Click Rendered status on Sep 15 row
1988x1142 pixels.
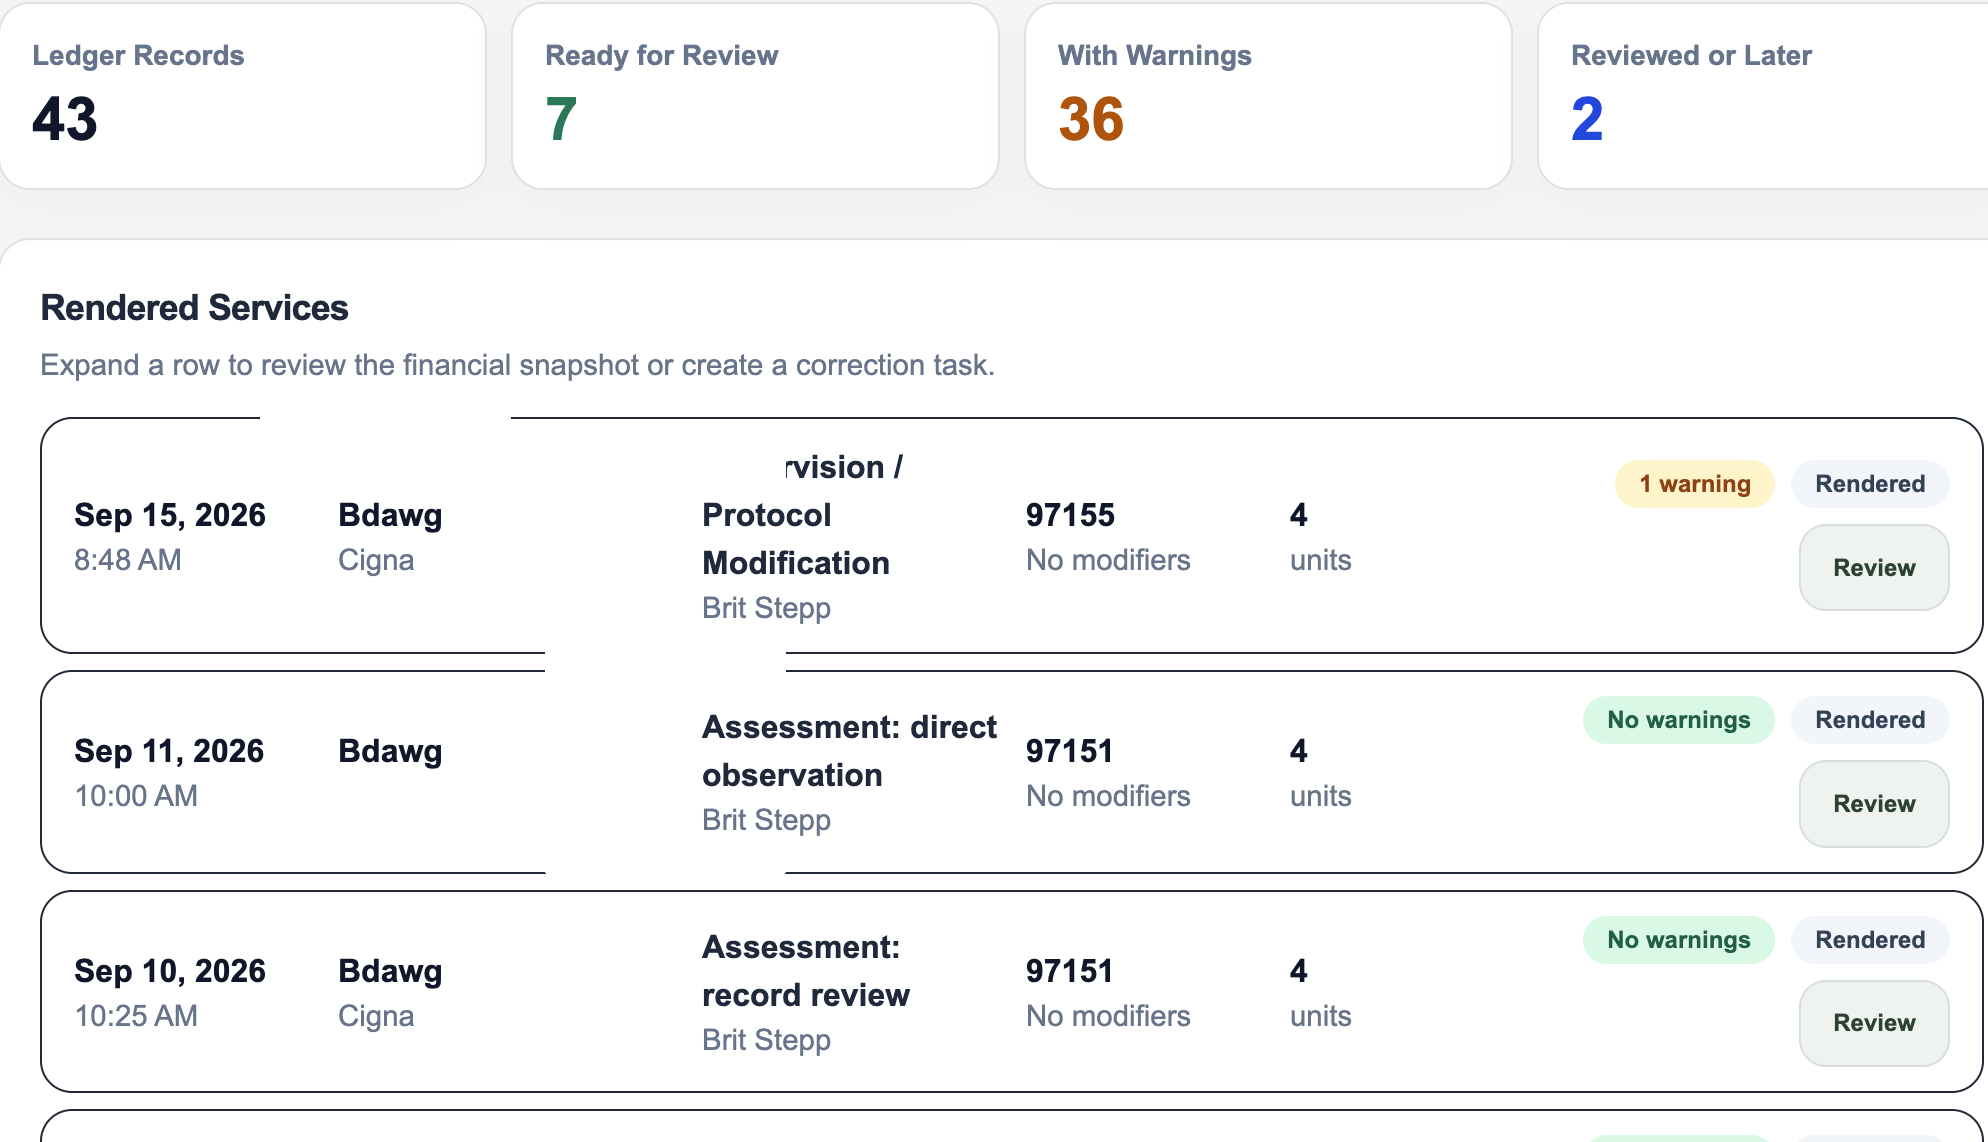1870,484
